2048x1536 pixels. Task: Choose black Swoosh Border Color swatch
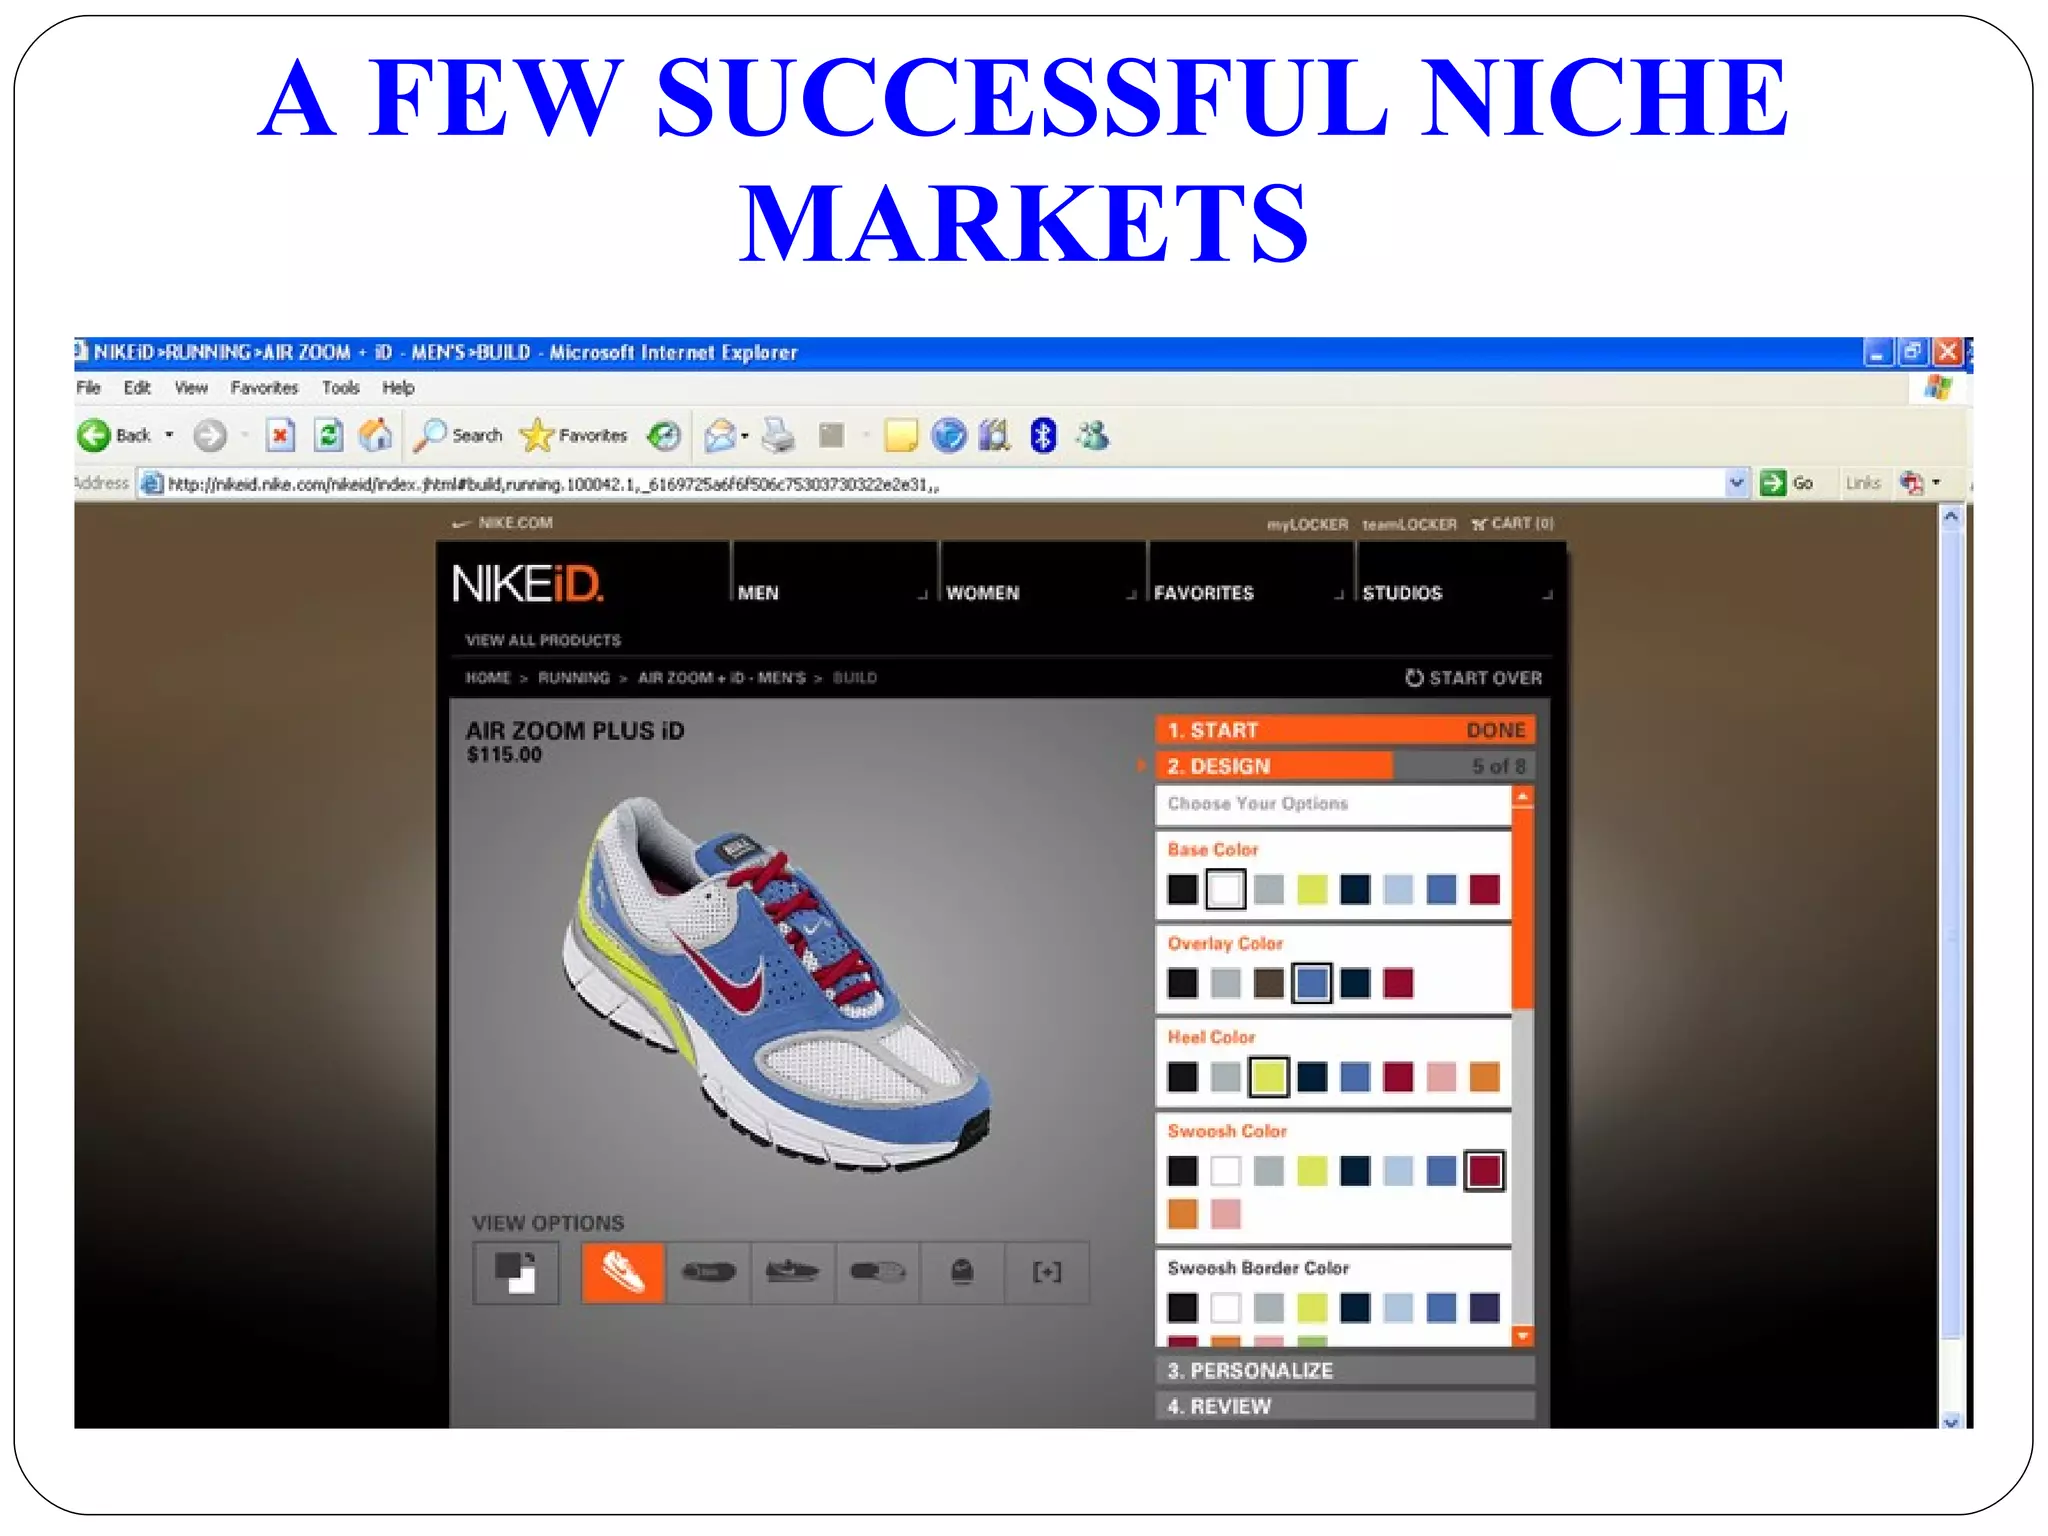click(1182, 1307)
